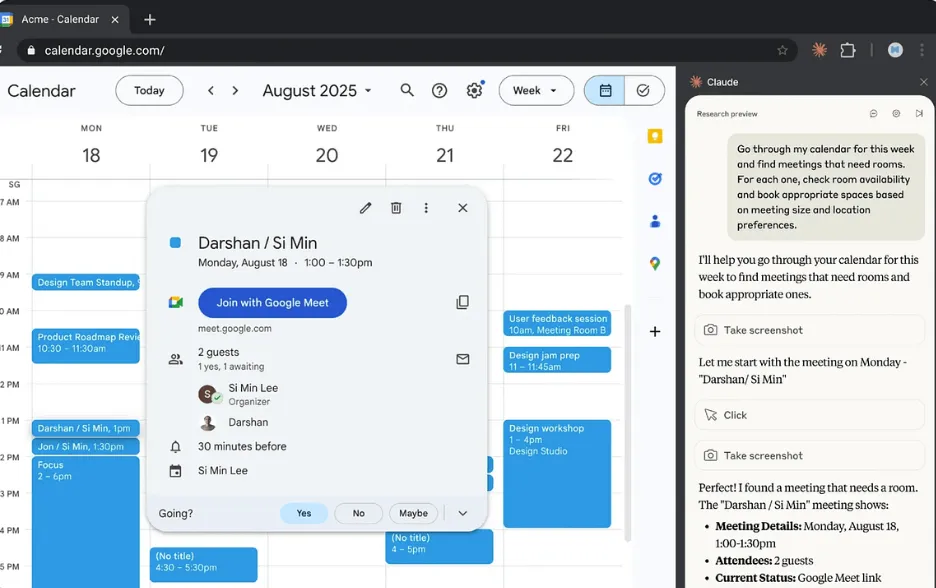936x588 pixels.
Task: Switch to Calendar view toggle
Action: [x=605, y=91]
